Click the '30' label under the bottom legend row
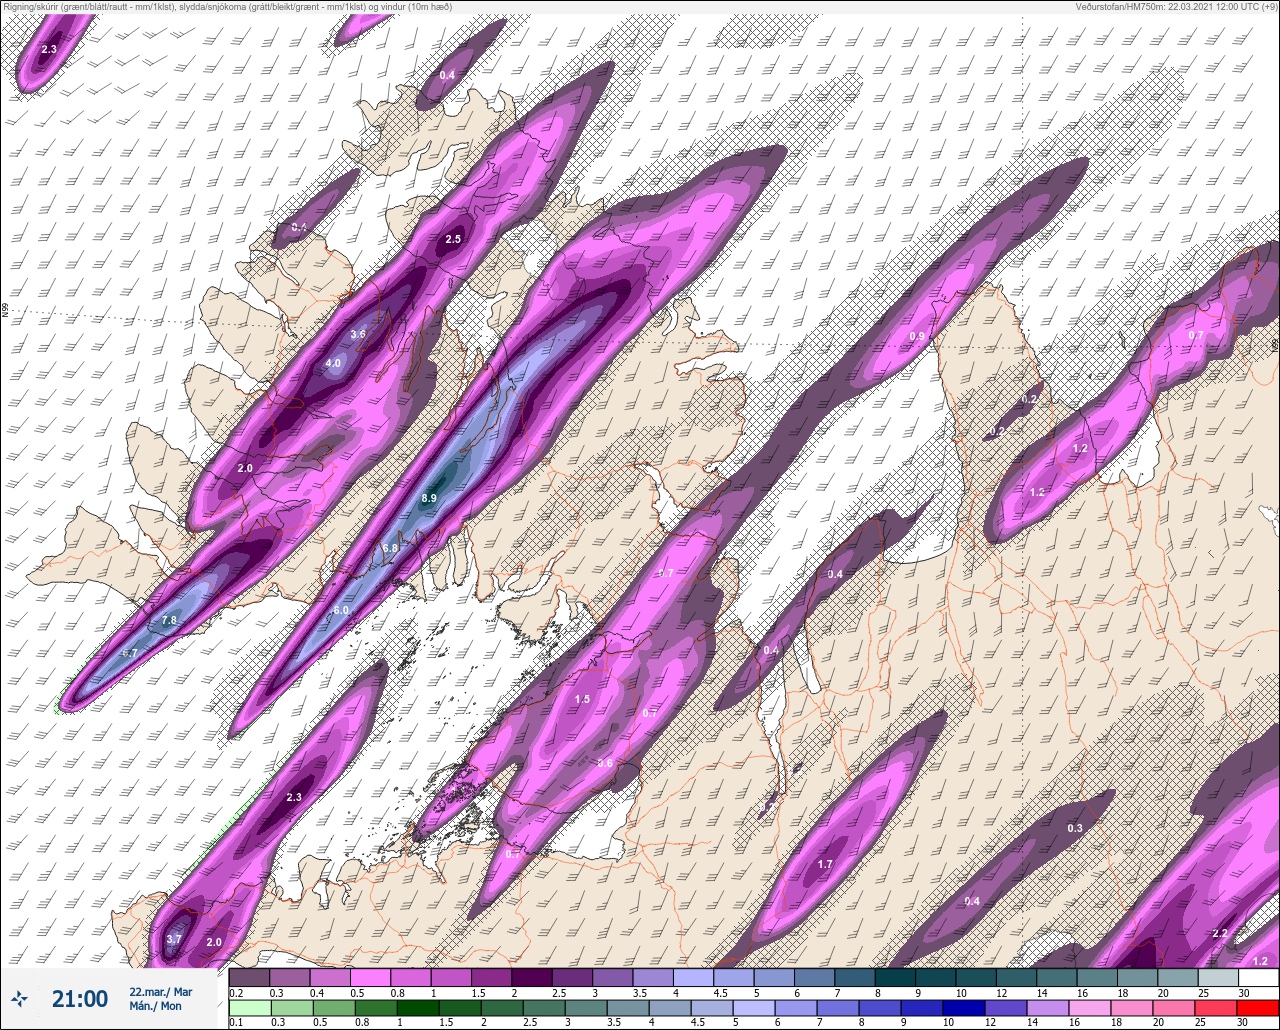The width and height of the screenshot is (1280, 1030). coord(1242,1022)
